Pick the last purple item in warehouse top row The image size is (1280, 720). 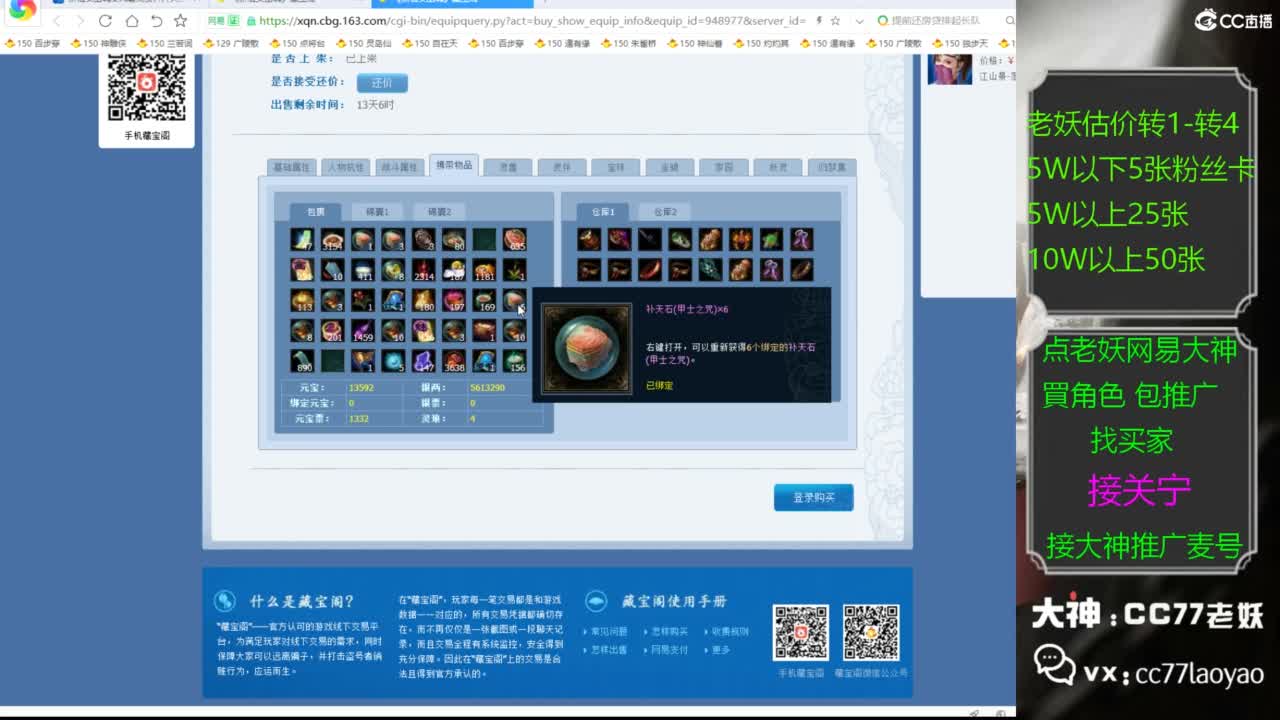pos(801,239)
